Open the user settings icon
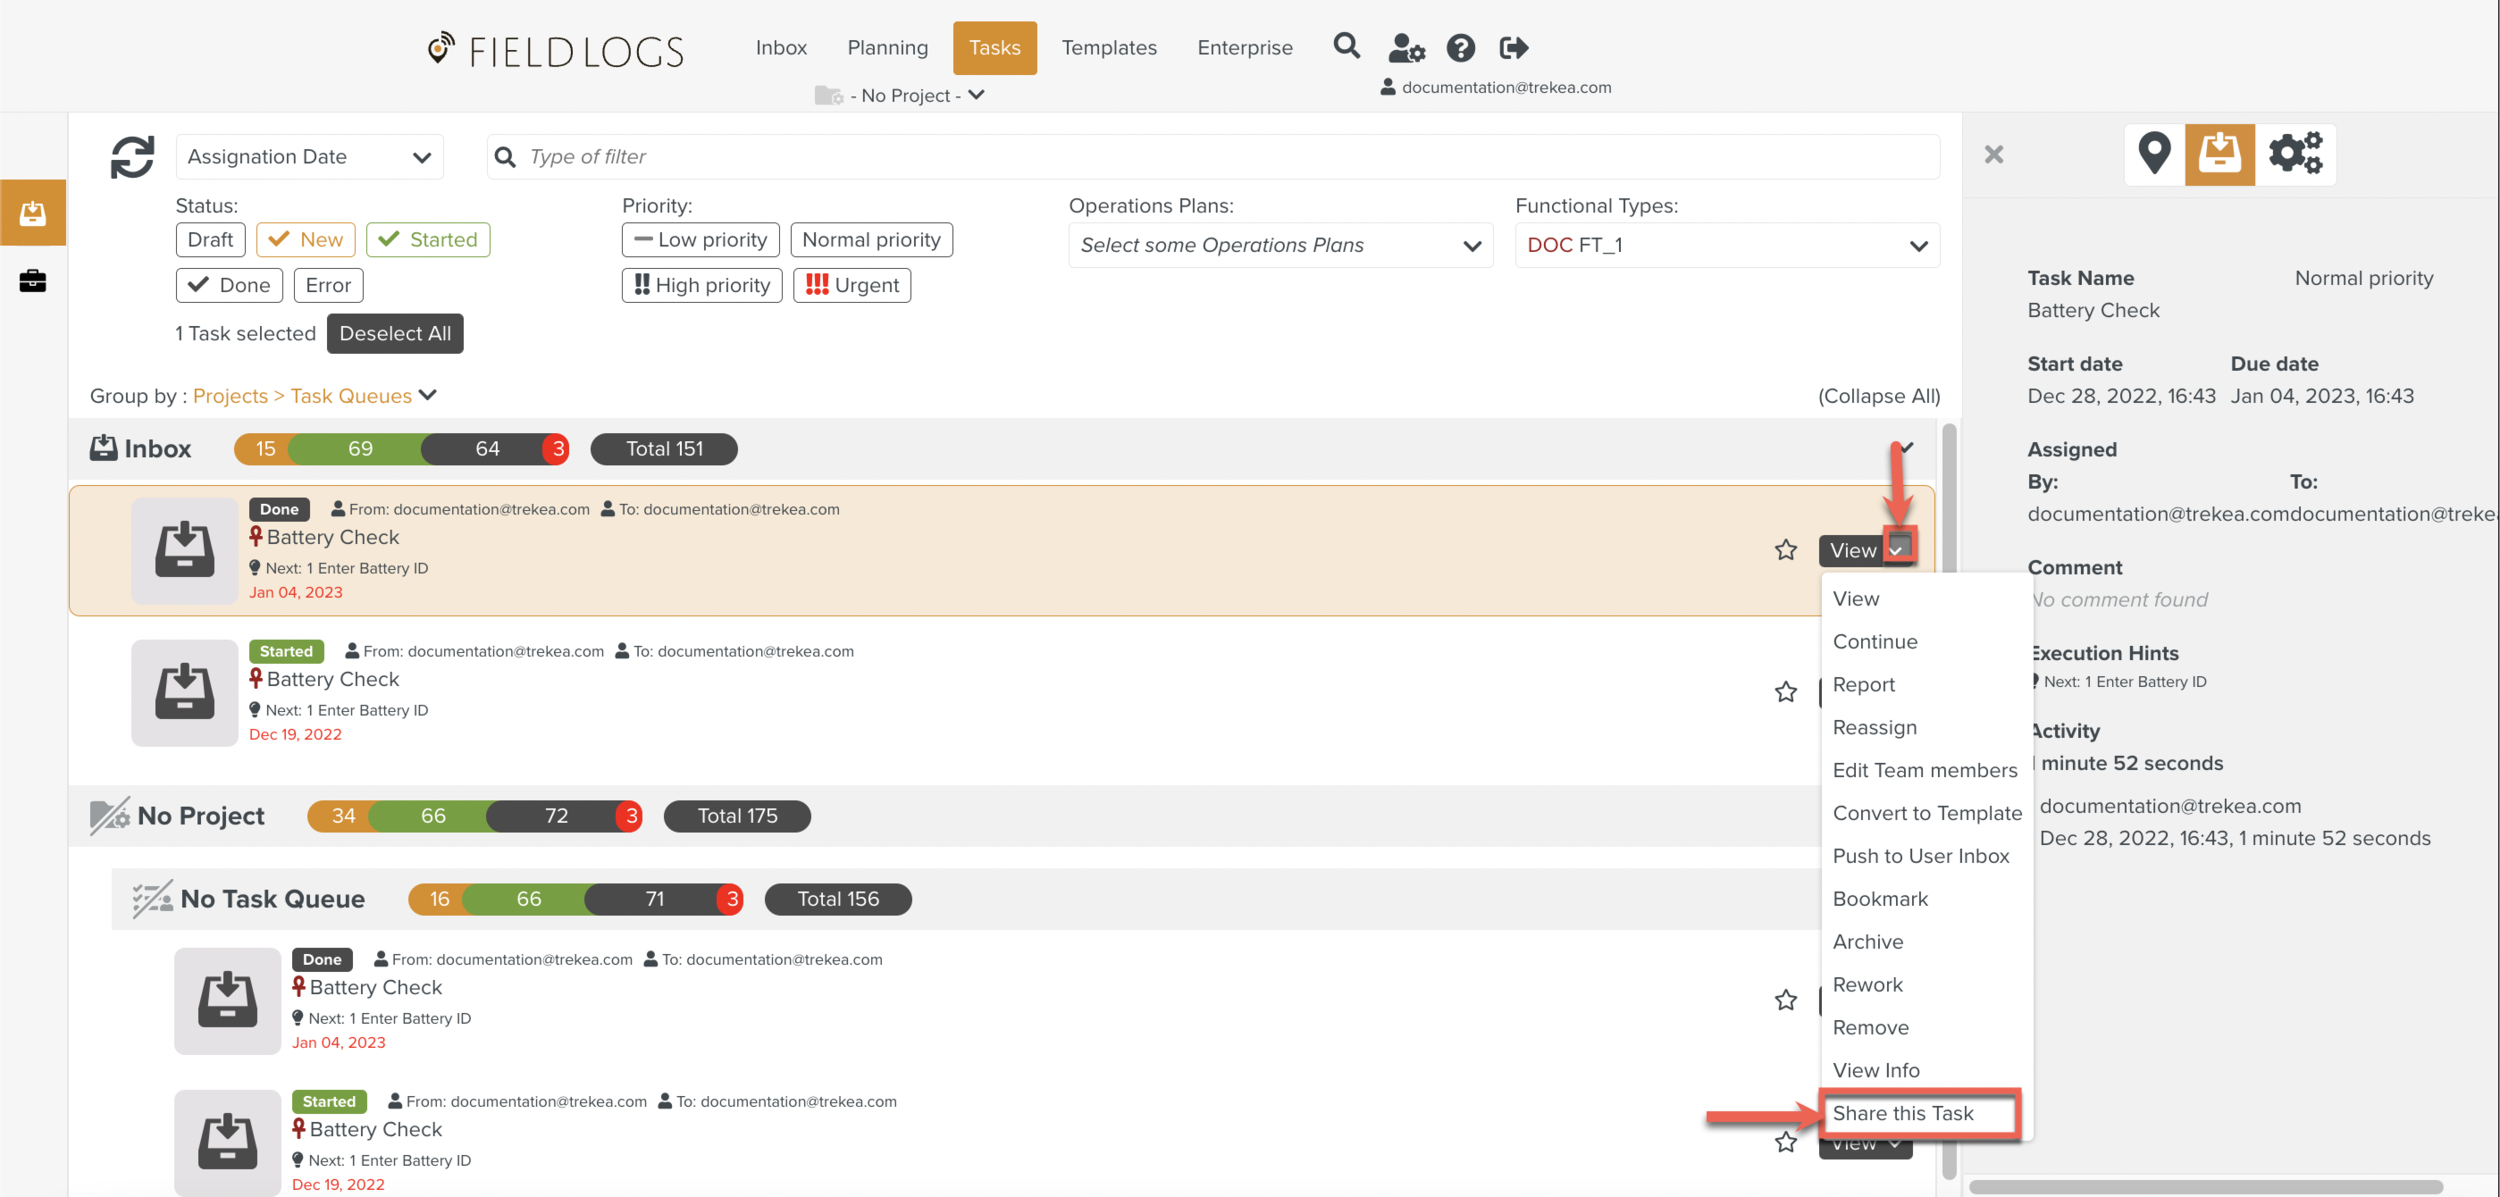Viewport: 2500px width, 1197px height. point(1405,47)
